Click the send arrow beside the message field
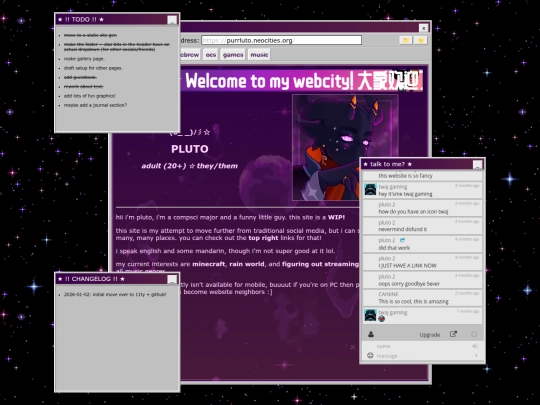Image resolution: width=540 pixels, height=405 pixels. point(476,355)
